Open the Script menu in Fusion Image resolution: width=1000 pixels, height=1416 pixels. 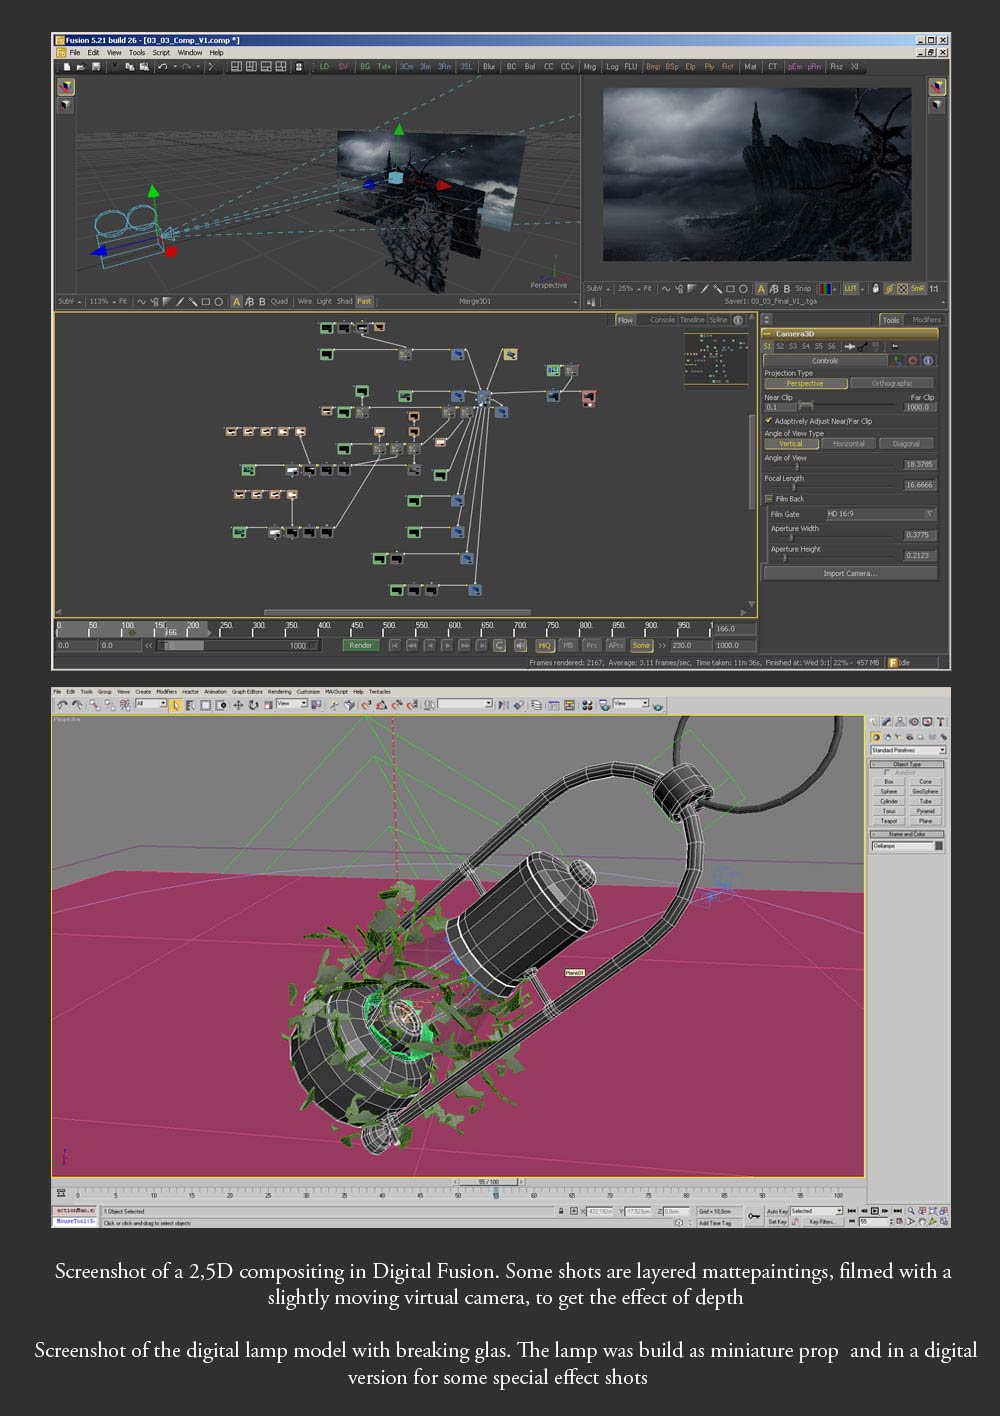(x=161, y=53)
